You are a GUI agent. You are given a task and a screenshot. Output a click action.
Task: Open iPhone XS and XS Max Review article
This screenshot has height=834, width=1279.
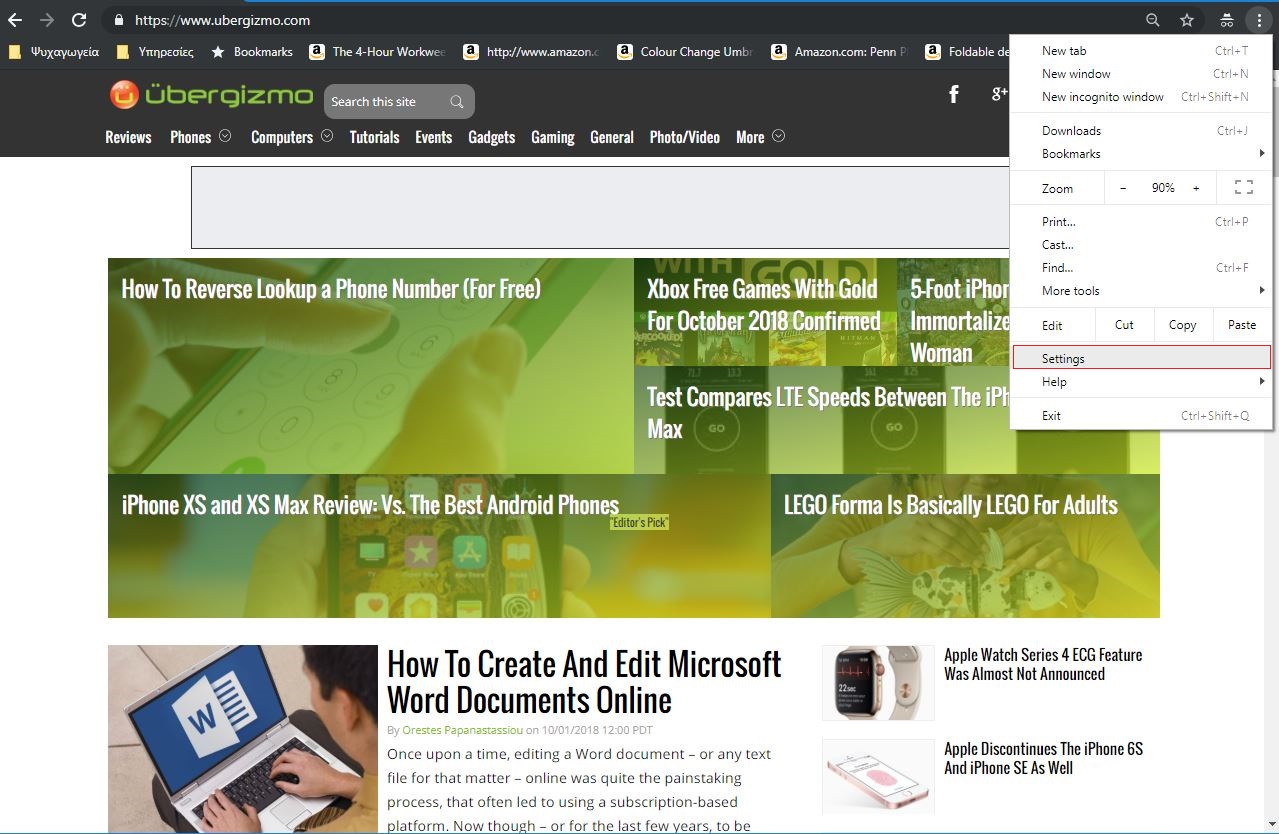tap(370, 505)
